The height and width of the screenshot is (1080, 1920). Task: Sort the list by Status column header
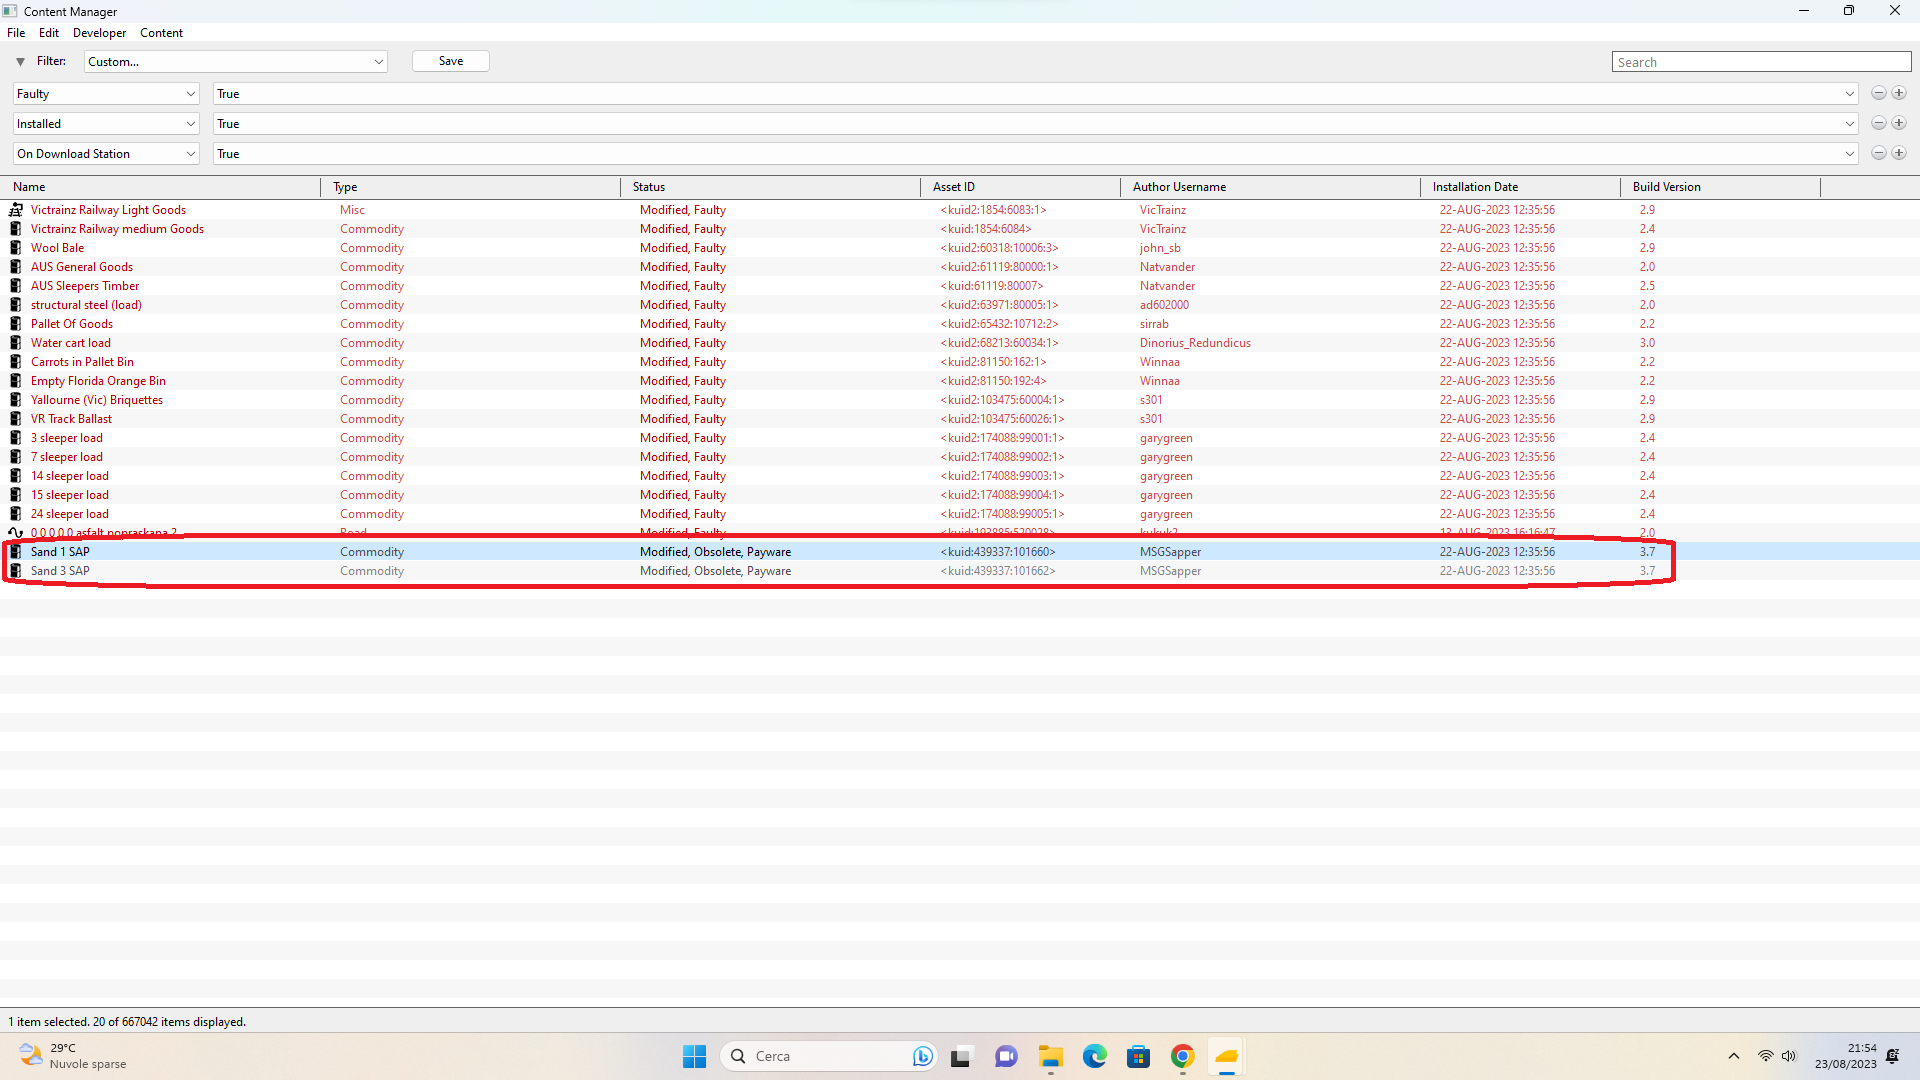[x=770, y=187]
